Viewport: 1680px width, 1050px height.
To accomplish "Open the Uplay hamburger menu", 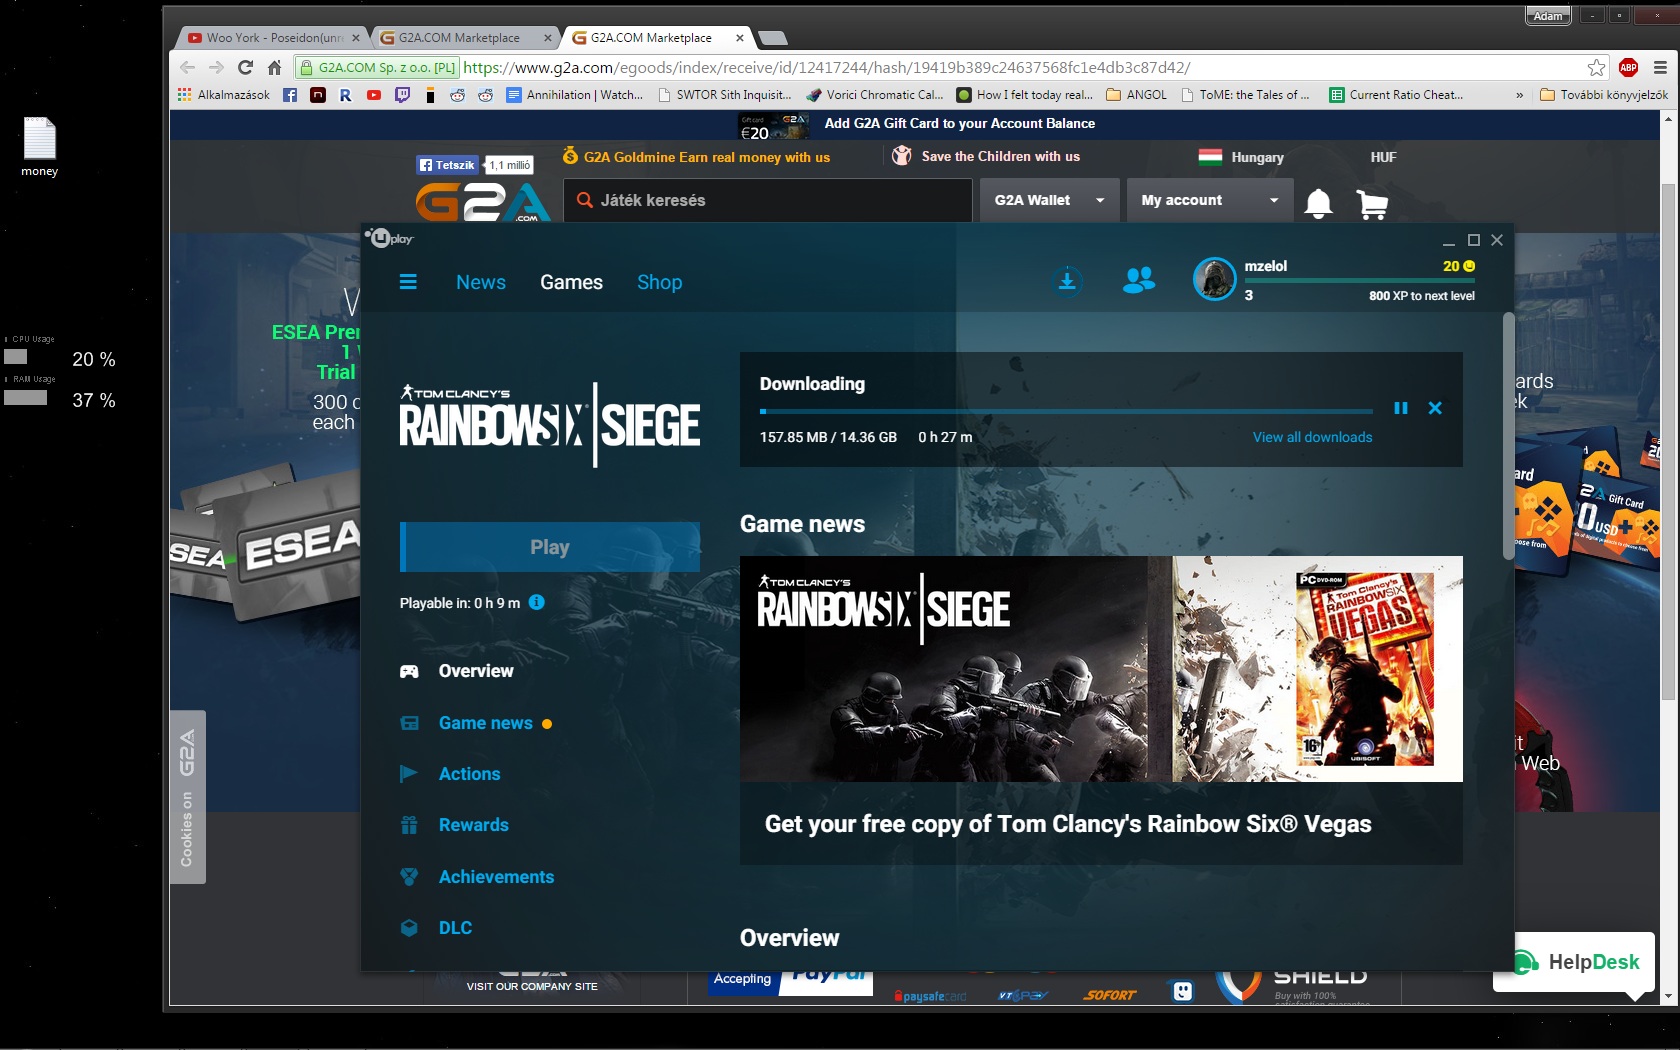I will (x=408, y=282).
